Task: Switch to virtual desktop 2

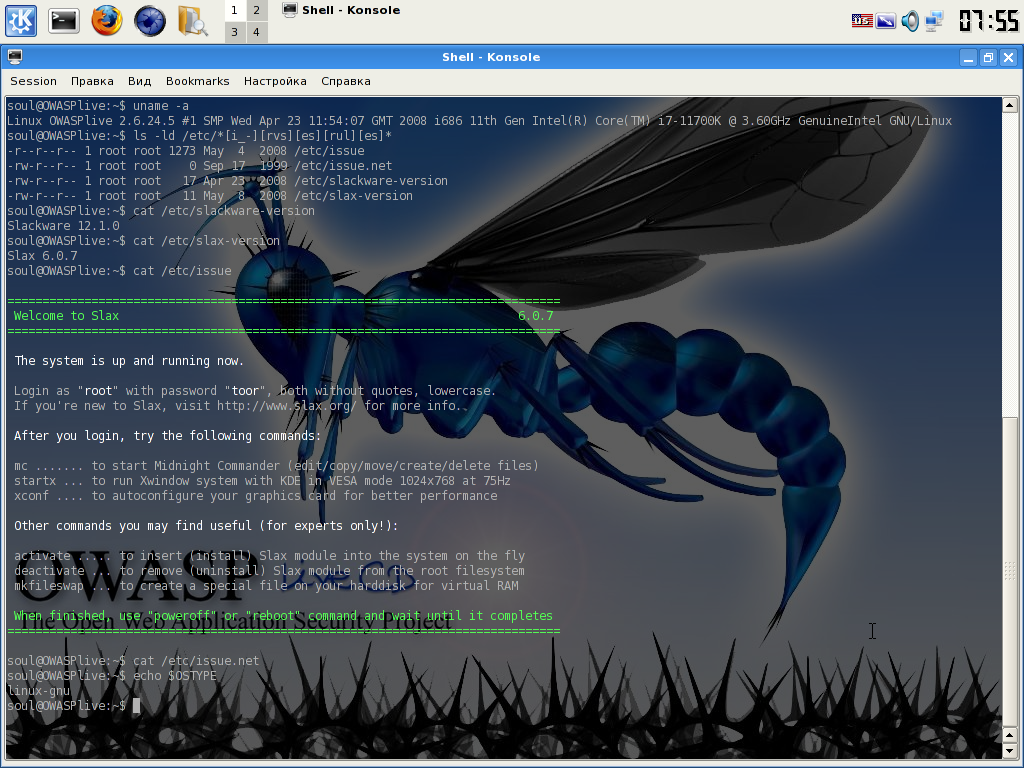Action: pyautogui.click(x=257, y=10)
